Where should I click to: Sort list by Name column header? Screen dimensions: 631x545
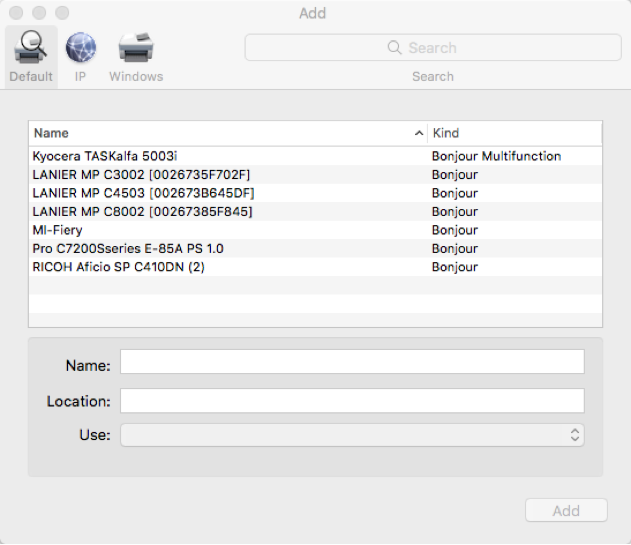(x=228, y=133)
